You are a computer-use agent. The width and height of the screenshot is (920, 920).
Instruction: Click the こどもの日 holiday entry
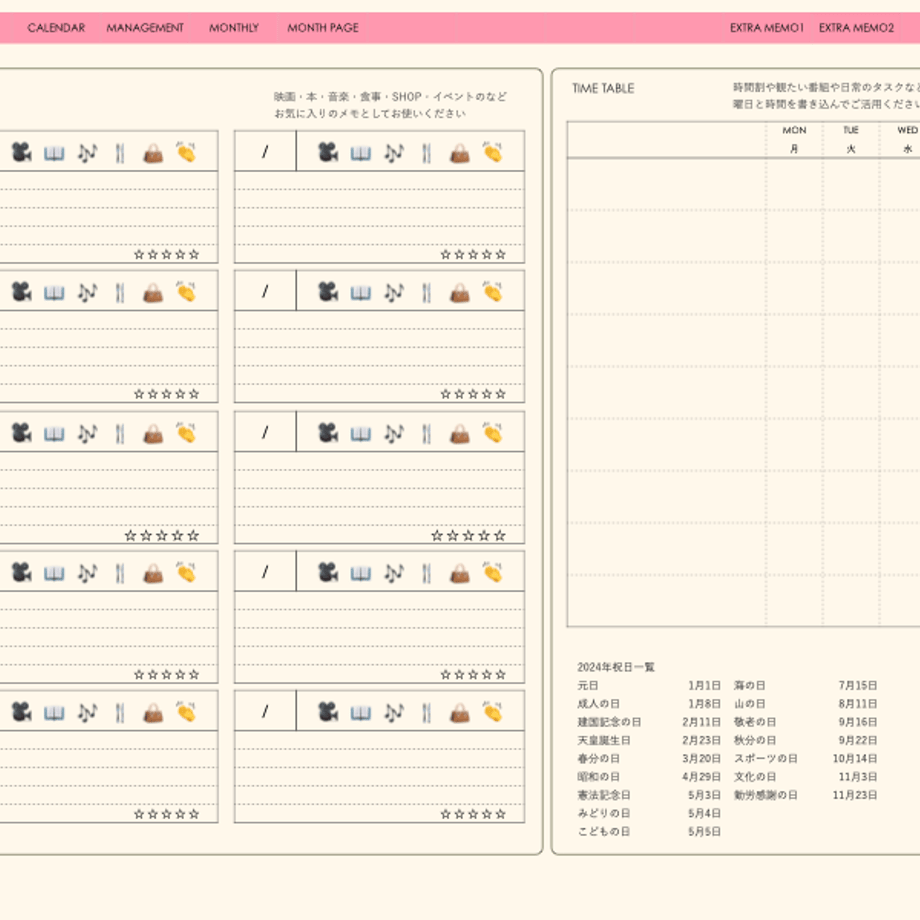[604, 831]
